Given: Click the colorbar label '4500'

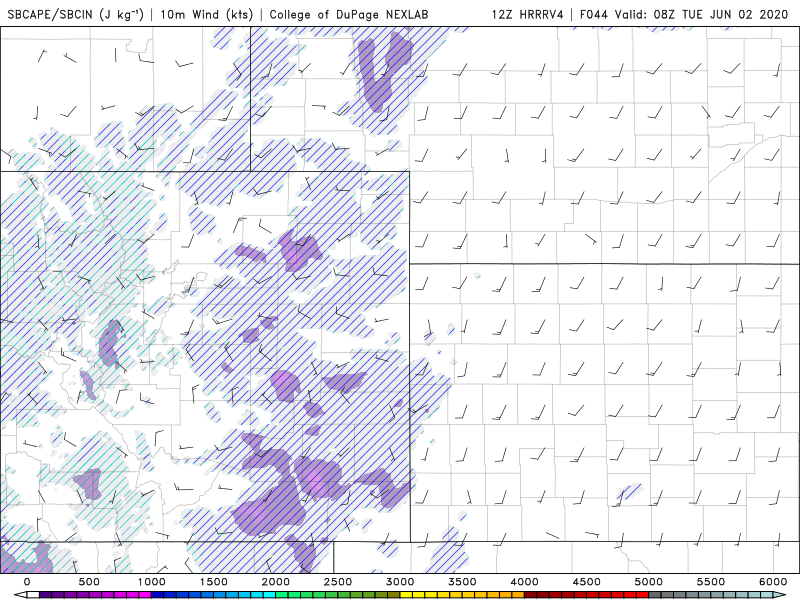Looking at the screenshot, I should [587, 582].
